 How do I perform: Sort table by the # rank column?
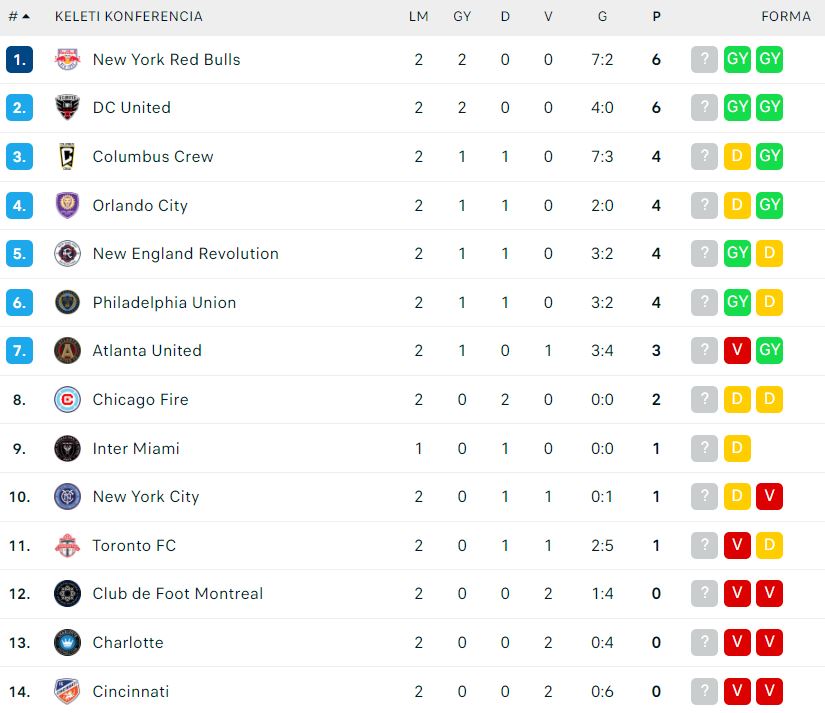(19, 16)
